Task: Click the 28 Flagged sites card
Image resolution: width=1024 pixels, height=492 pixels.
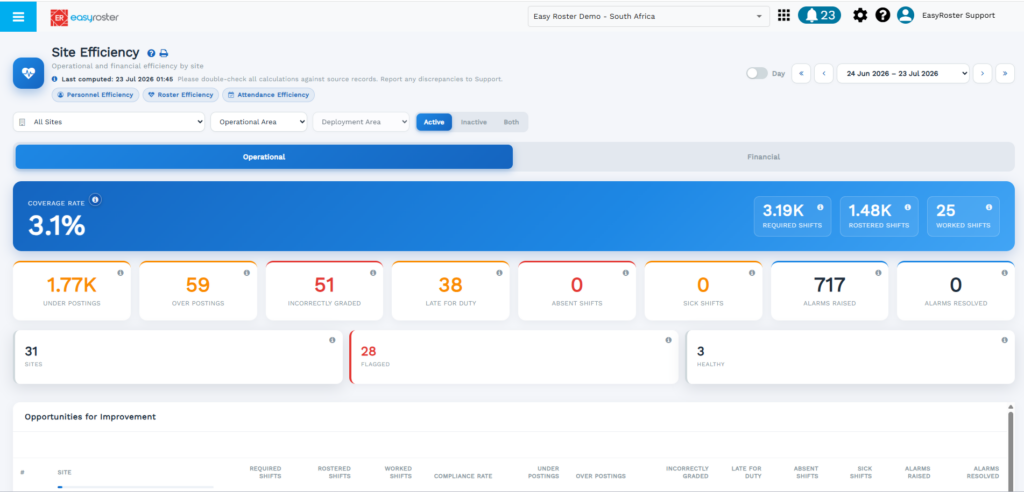Action: click(x=514, y=357)
